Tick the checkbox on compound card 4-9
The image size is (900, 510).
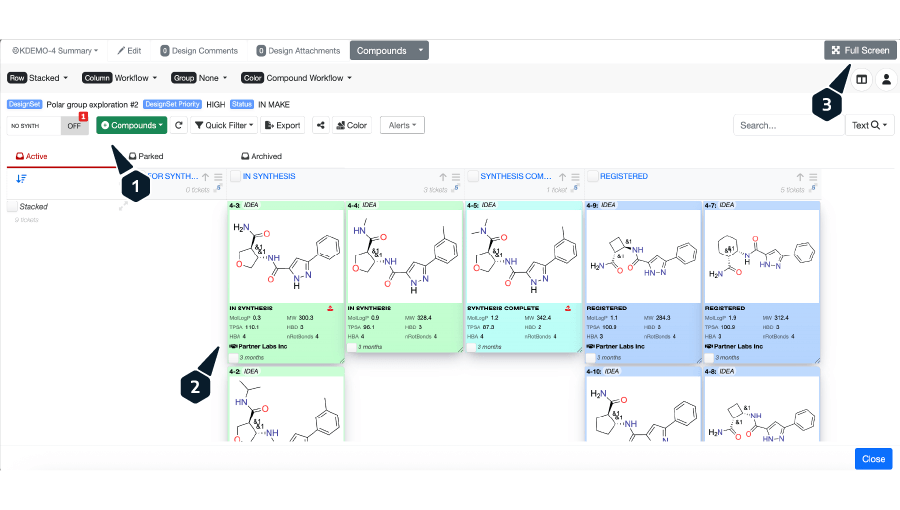(x=590, y=357)
